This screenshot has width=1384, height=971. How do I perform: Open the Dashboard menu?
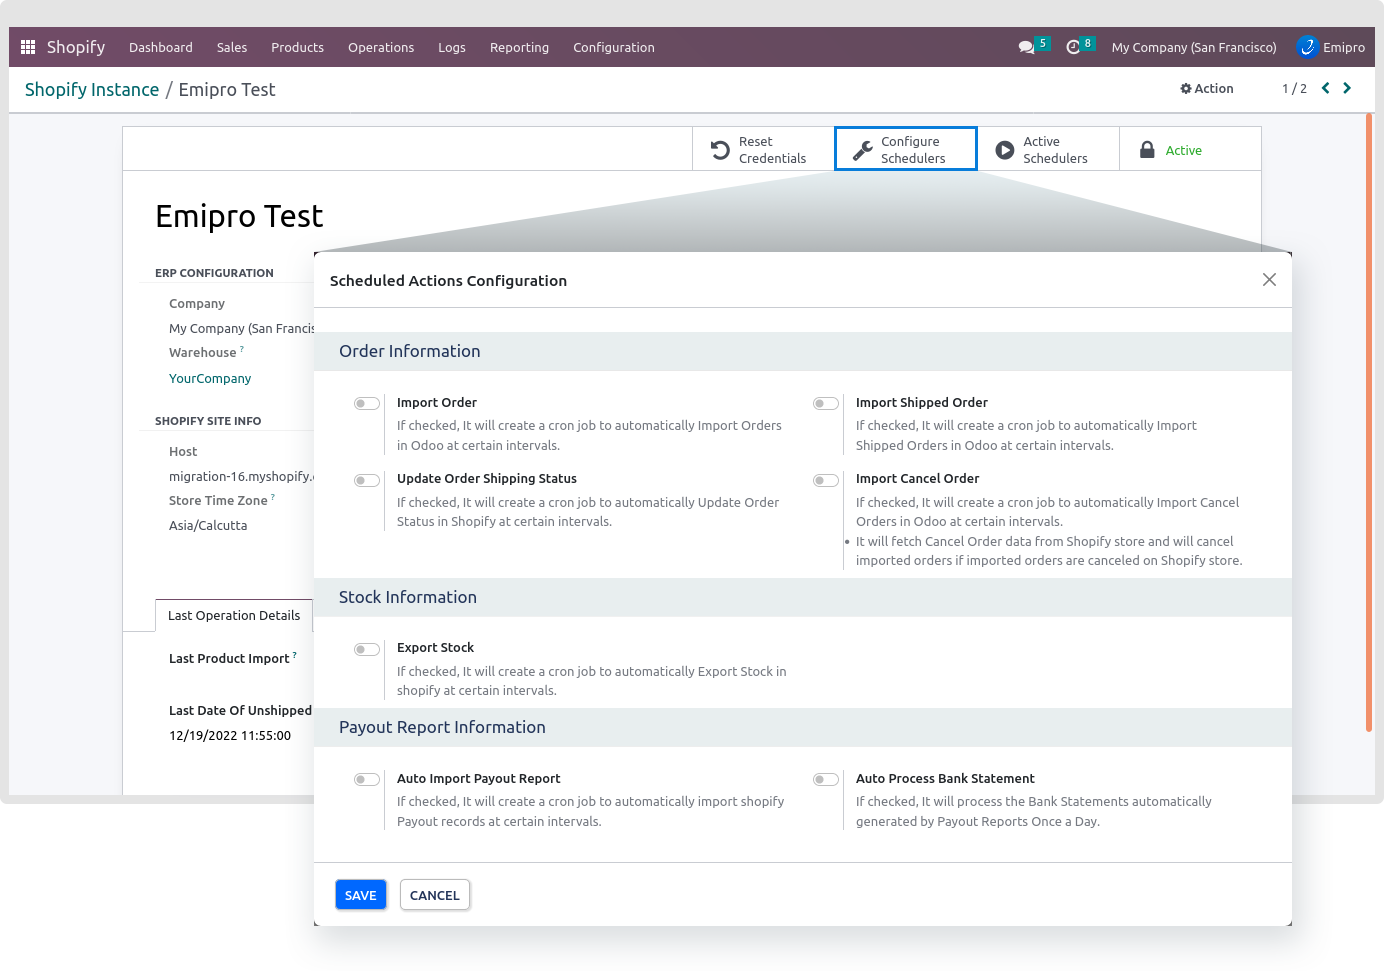coord(161,47)
